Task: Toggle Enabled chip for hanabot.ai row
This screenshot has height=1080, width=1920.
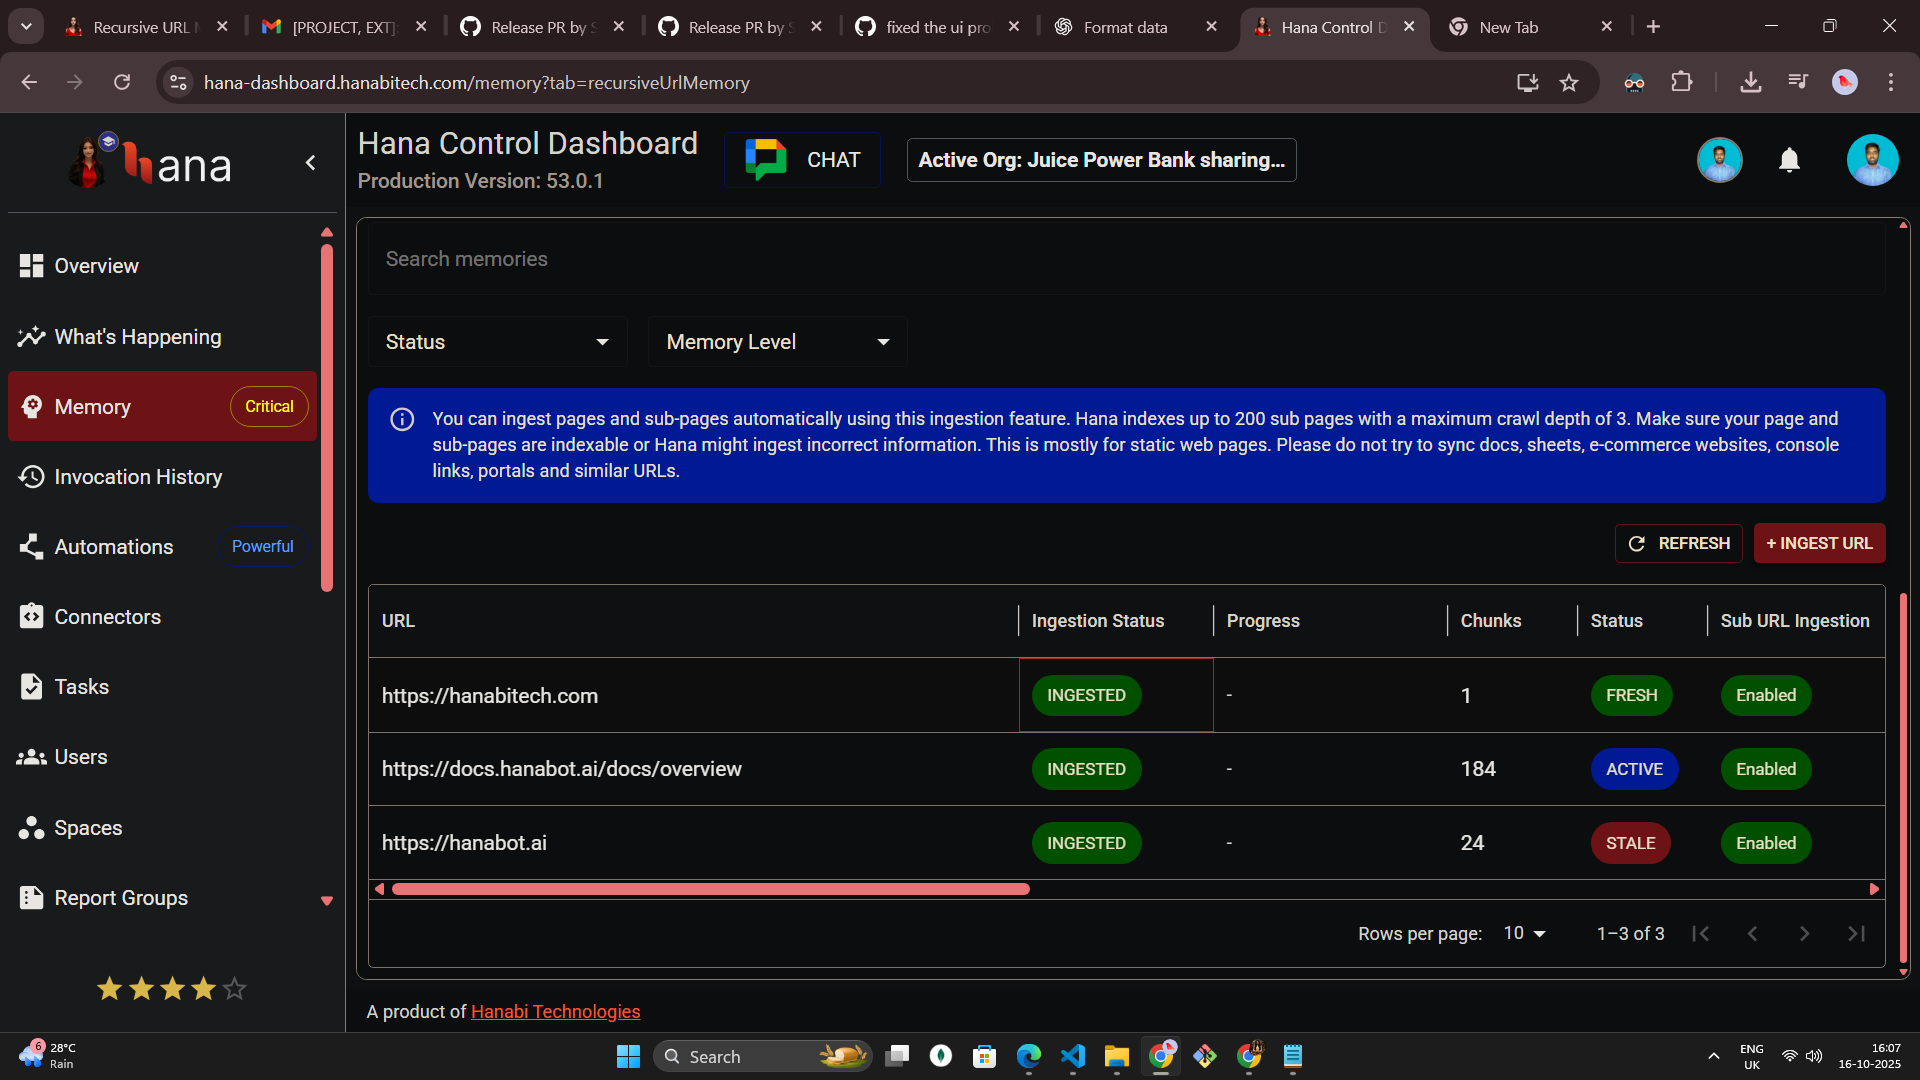Action: click(x=1765, y=843)
